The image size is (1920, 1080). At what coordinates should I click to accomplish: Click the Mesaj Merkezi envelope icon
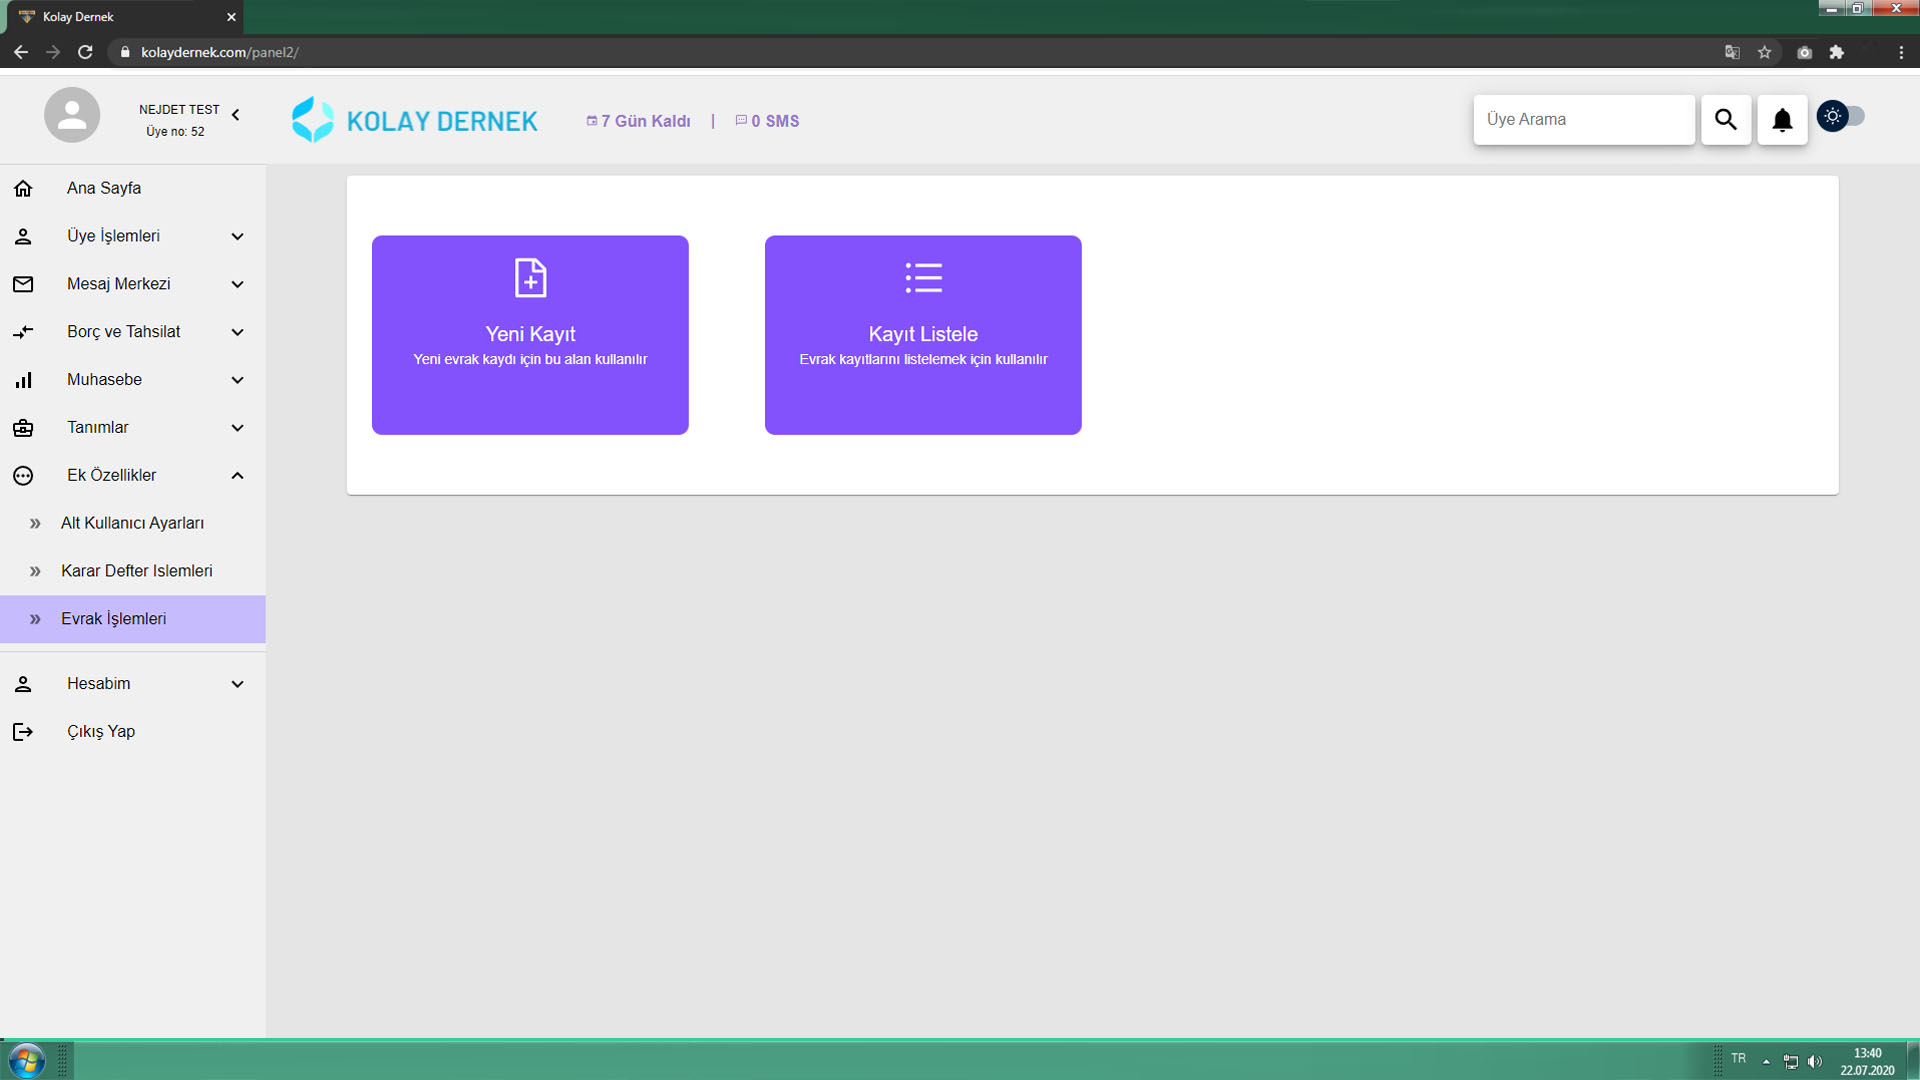(x=23, y=284)
